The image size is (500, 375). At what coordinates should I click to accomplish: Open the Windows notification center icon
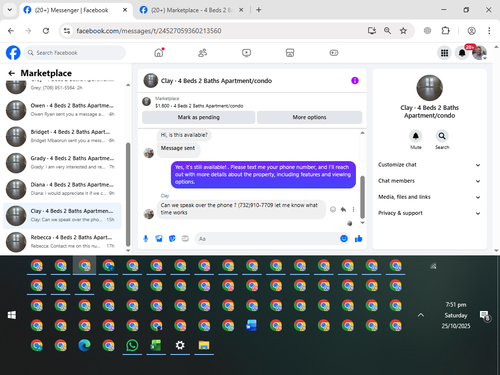[484, 316]
